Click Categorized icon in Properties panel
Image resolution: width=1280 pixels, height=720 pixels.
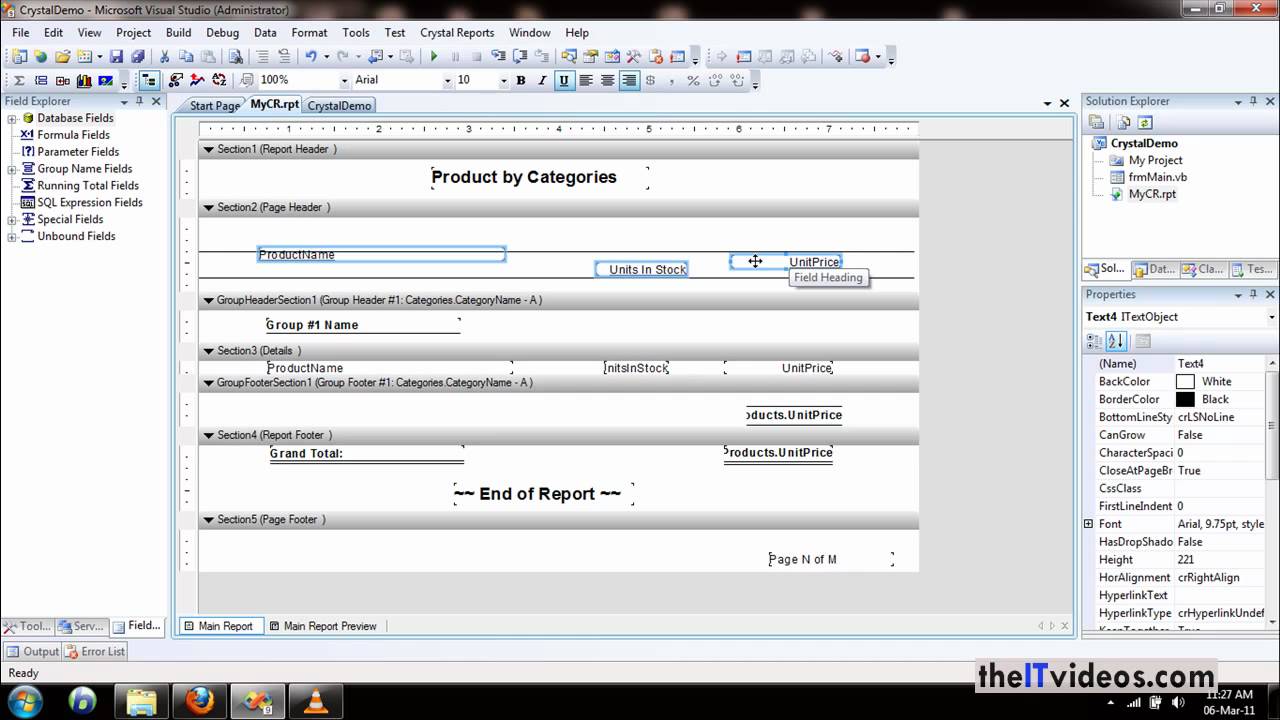point(1095,341)
